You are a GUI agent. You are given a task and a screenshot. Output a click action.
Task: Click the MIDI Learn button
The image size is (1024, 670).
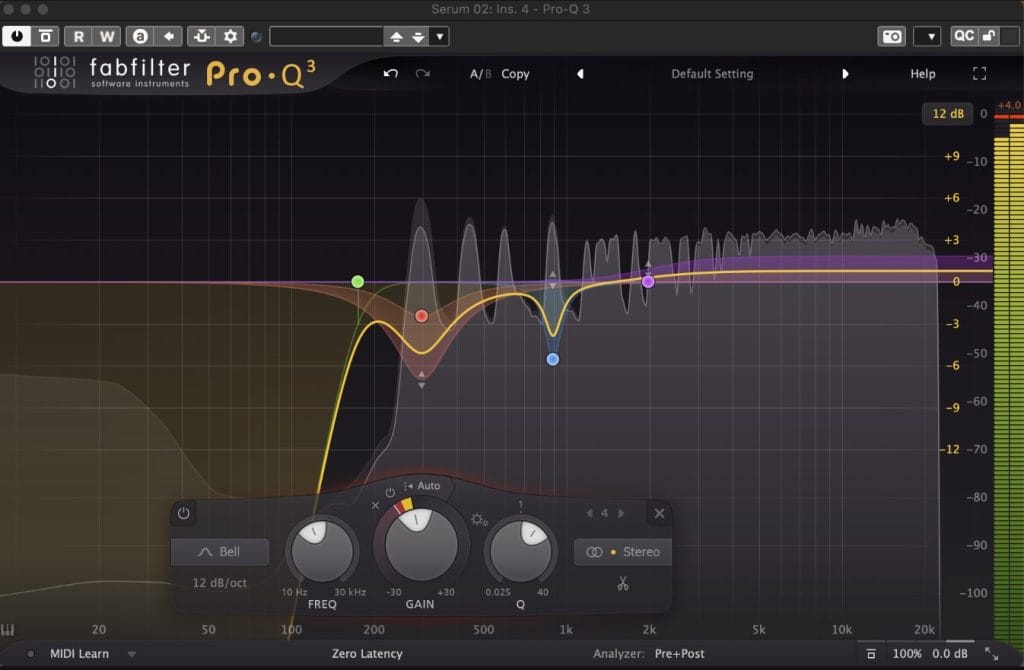[x=79, y=654]
